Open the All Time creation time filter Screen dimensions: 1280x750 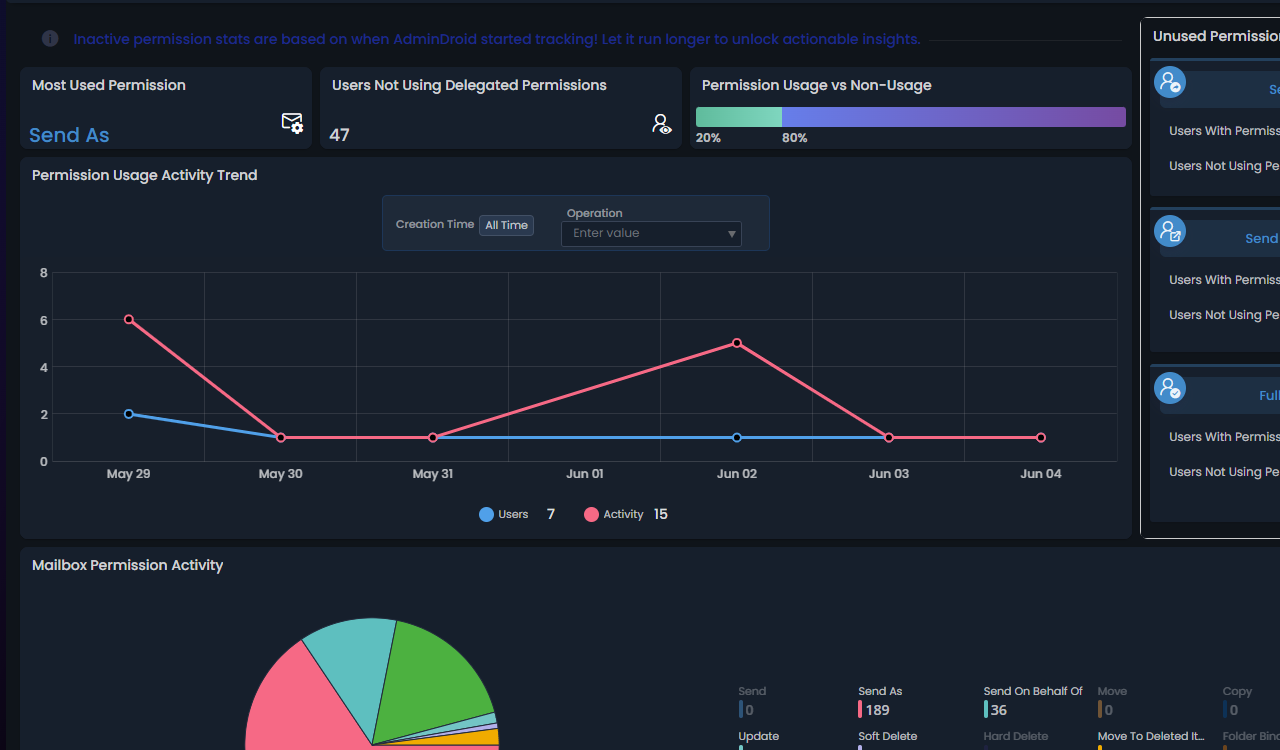point(506,225)
